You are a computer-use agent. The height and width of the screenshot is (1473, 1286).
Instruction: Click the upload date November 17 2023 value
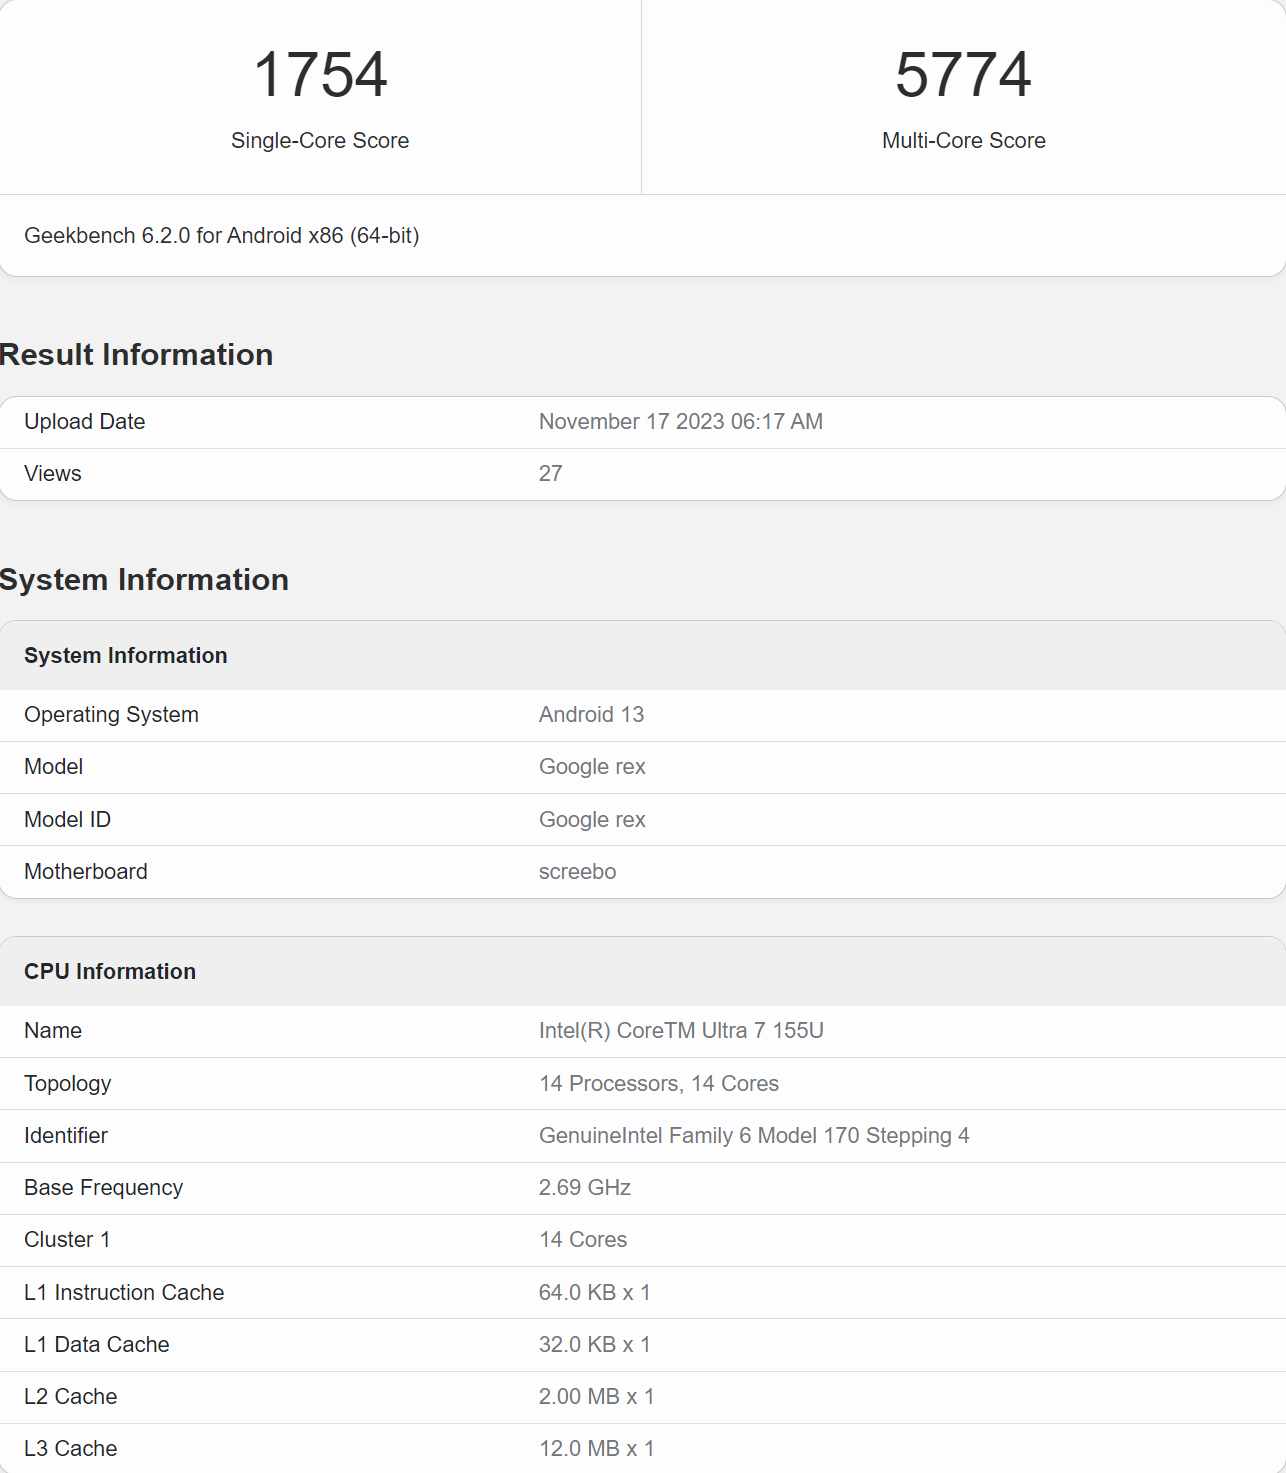(x=680, y=422)
